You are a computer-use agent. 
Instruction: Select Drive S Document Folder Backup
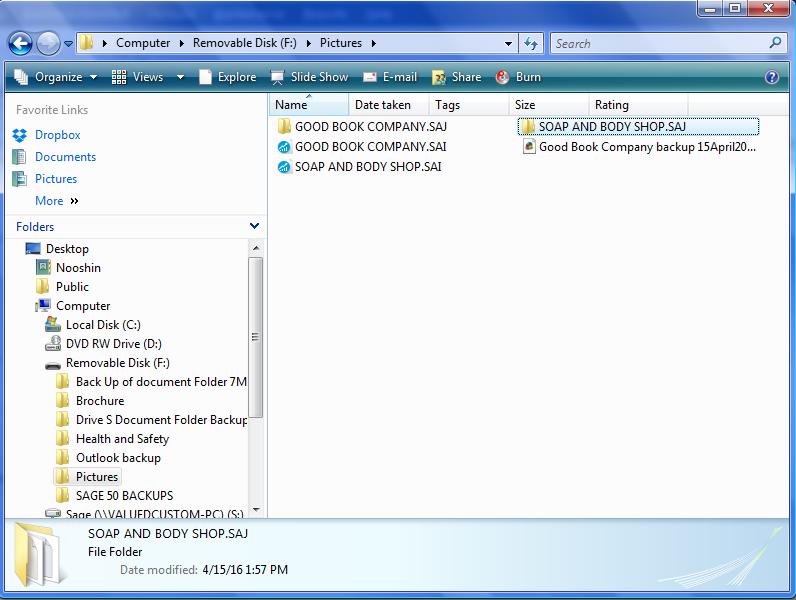coord(161,420)
